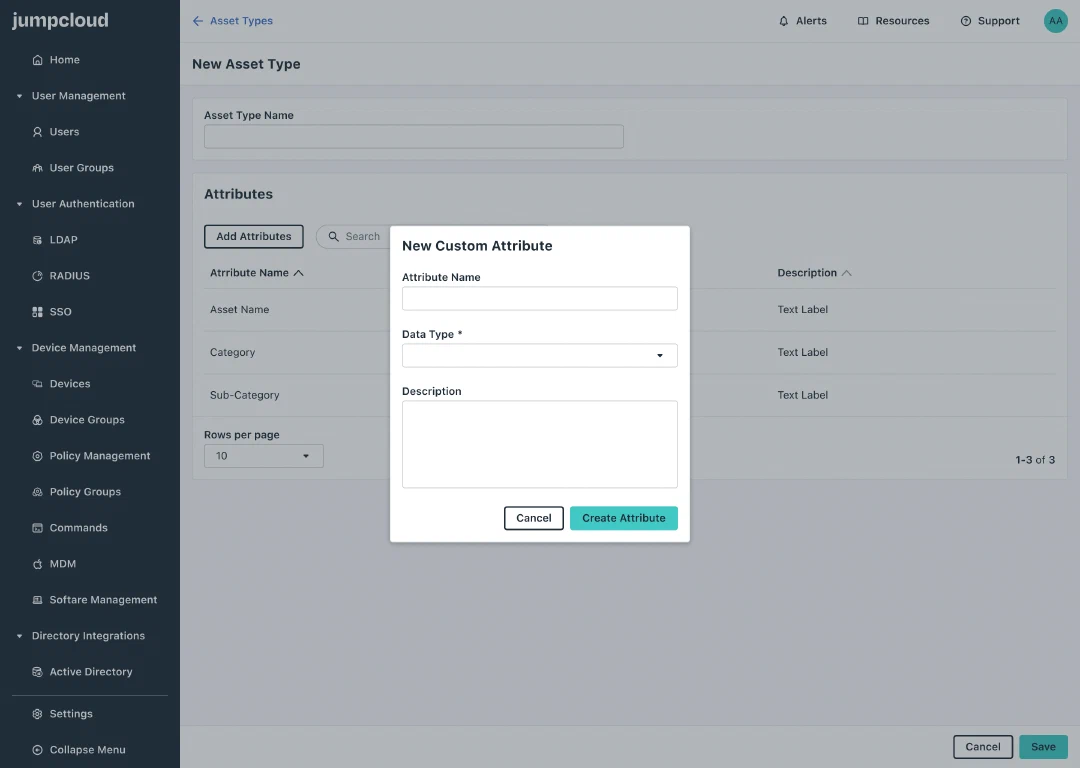Screen dimensions: 1080x768
Task: Open the Rows per page dropdown
Action: pyautogui.click(x=263, y=456)
